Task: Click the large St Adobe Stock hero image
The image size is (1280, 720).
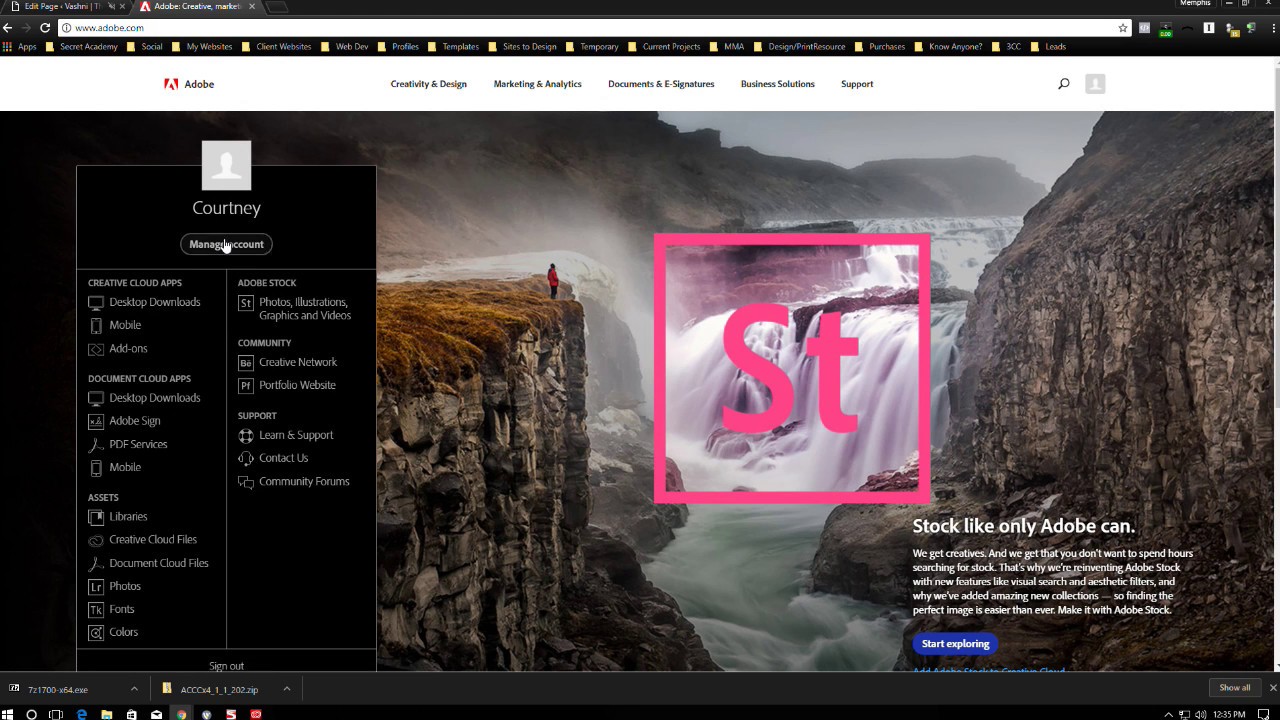Action: point(792,368)
